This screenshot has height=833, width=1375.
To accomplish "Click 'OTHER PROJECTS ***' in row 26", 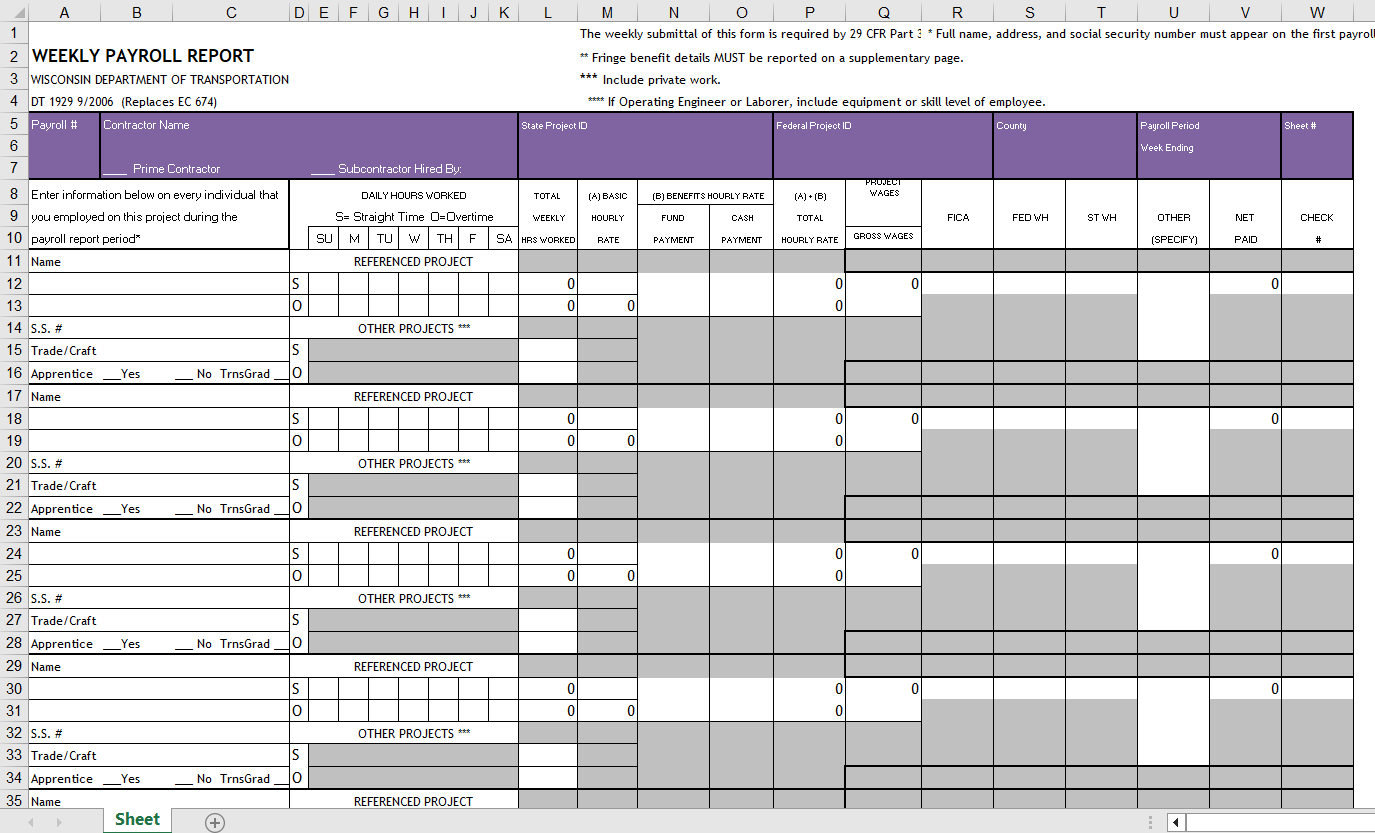I will (x=413, y=598).
